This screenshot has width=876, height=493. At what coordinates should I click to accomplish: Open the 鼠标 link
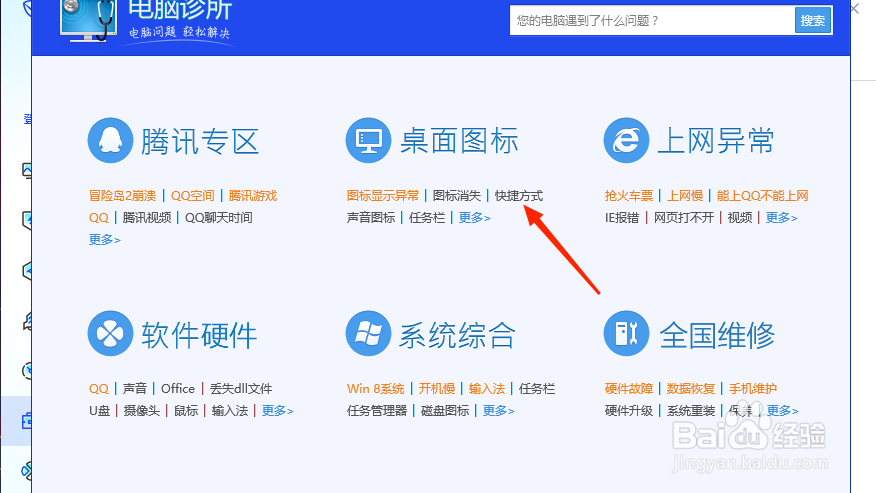pyautogui.click(x=186, y=410)
